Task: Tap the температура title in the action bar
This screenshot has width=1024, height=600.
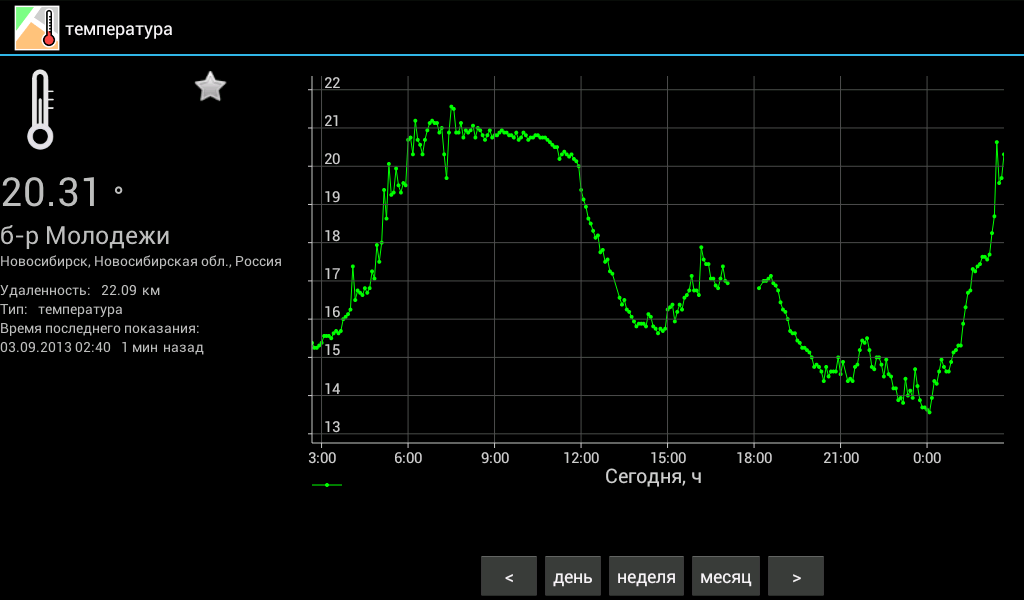Action: click(119, 29)
